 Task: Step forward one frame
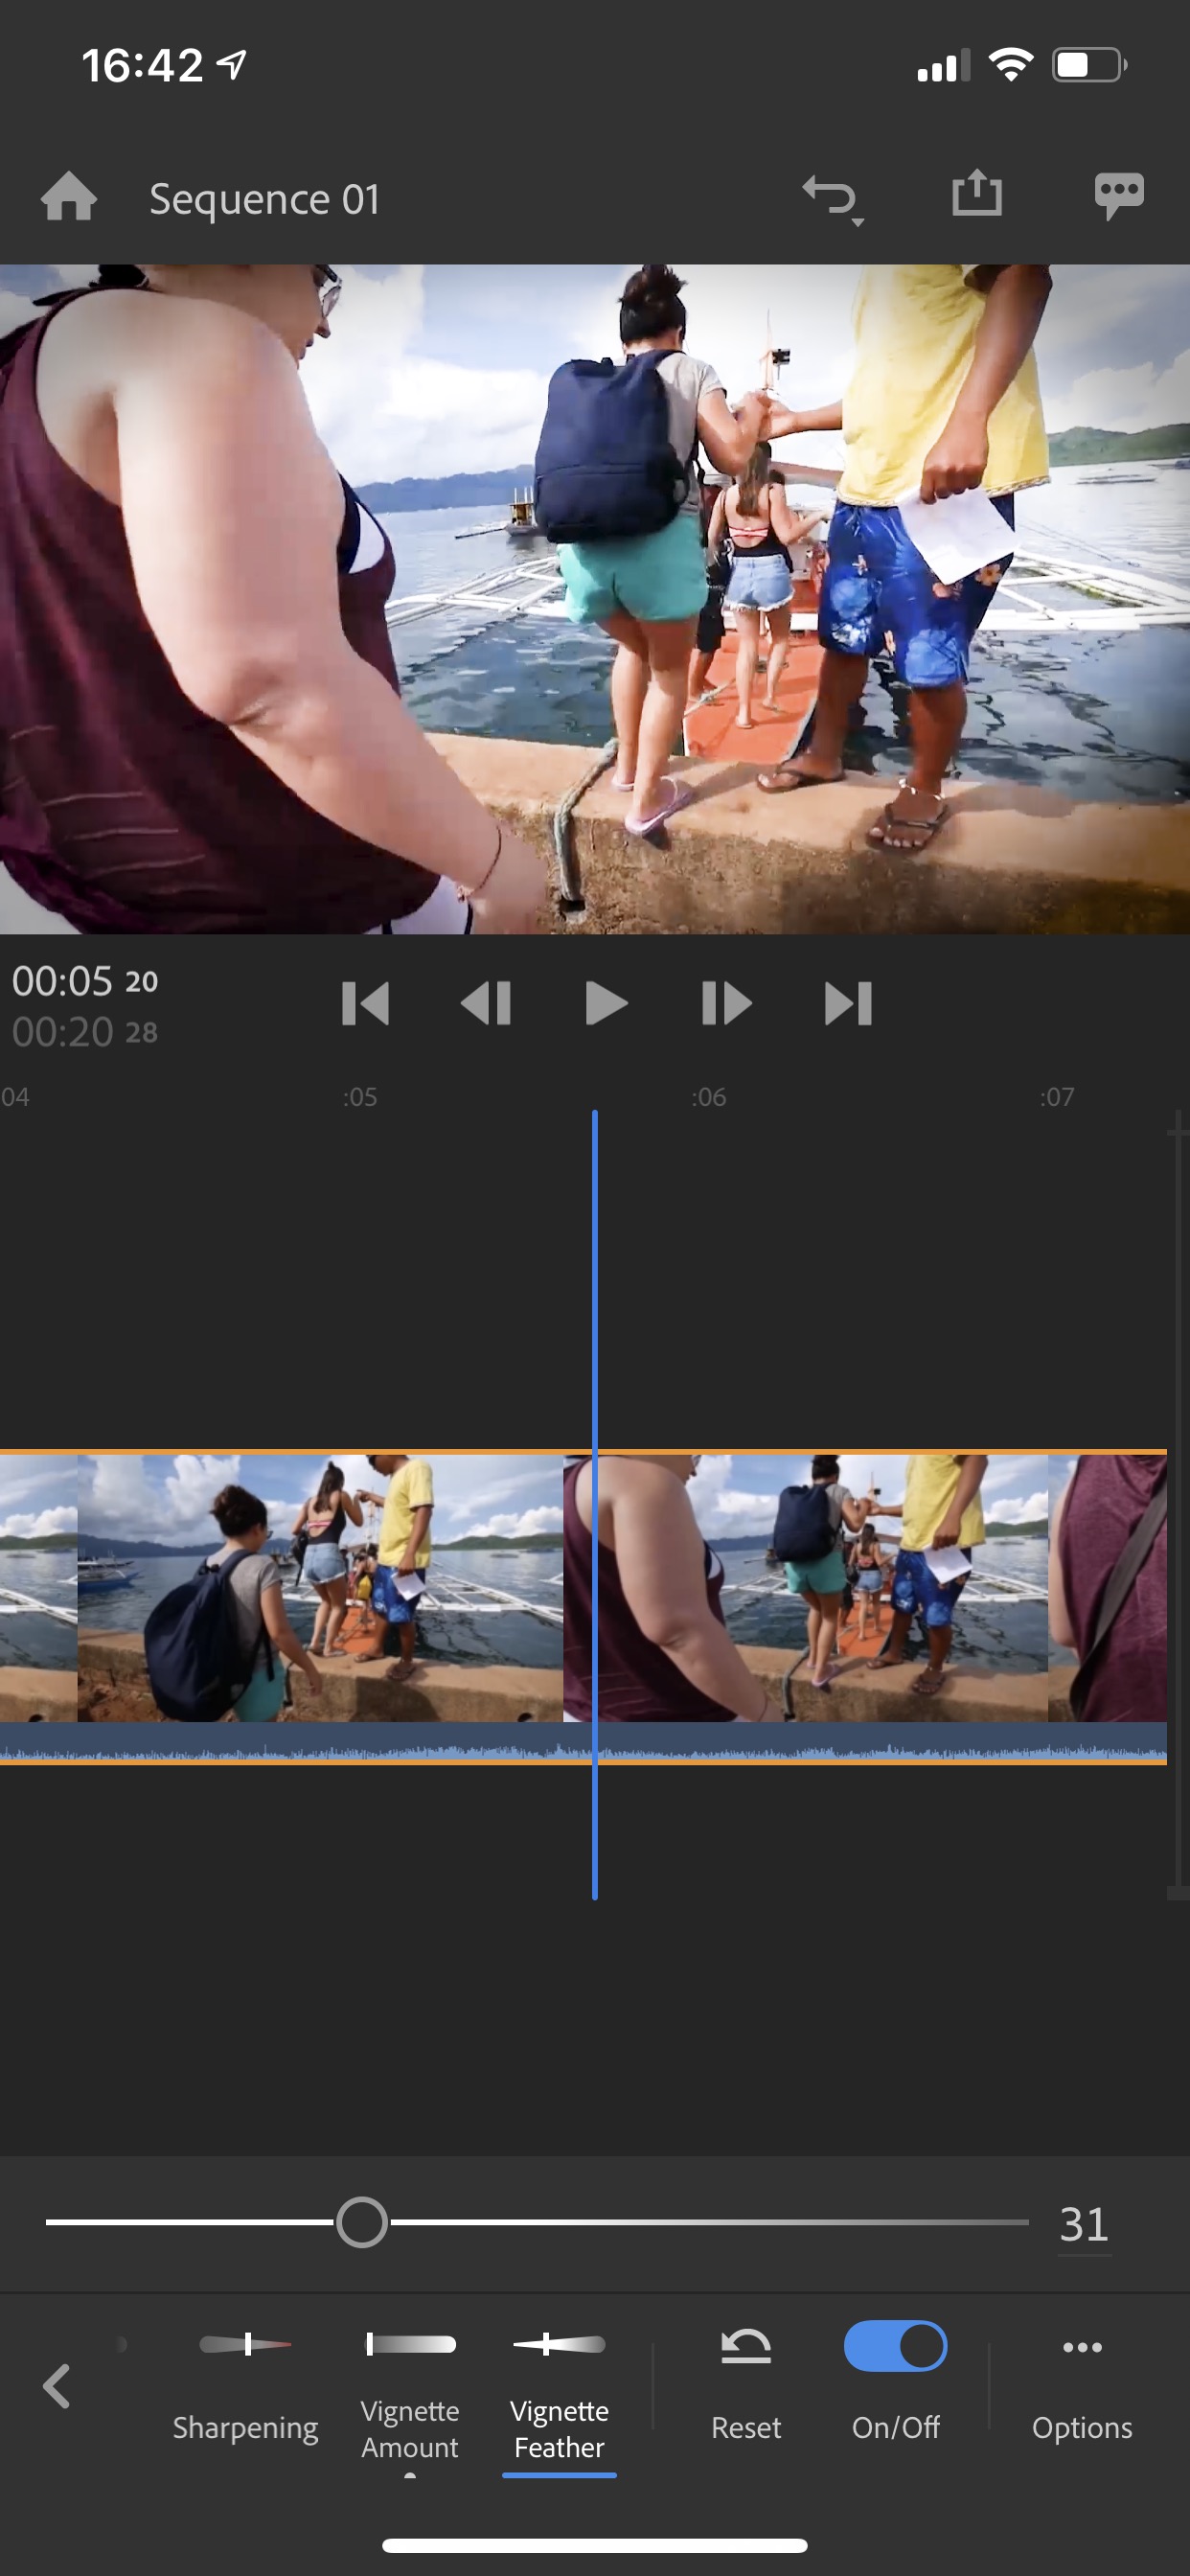(x=726, y=1003)
